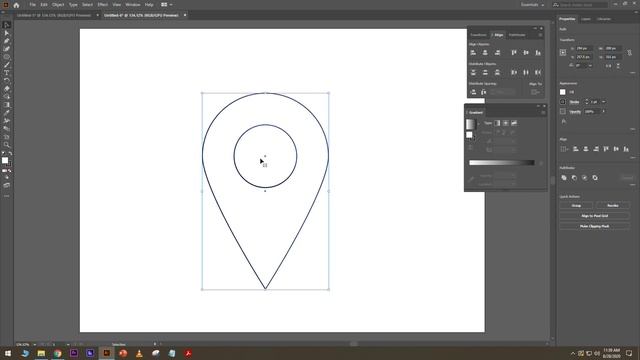Click Horizontal Align Left in Align panel
The width and height of the screenshot is (640, 360).
473,53
